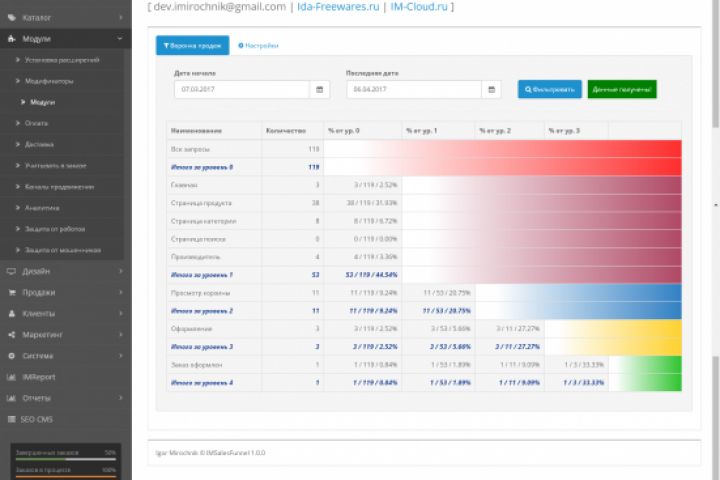
Task: Collapse the Модули menu chevron
Action: [x=120, y=39]
